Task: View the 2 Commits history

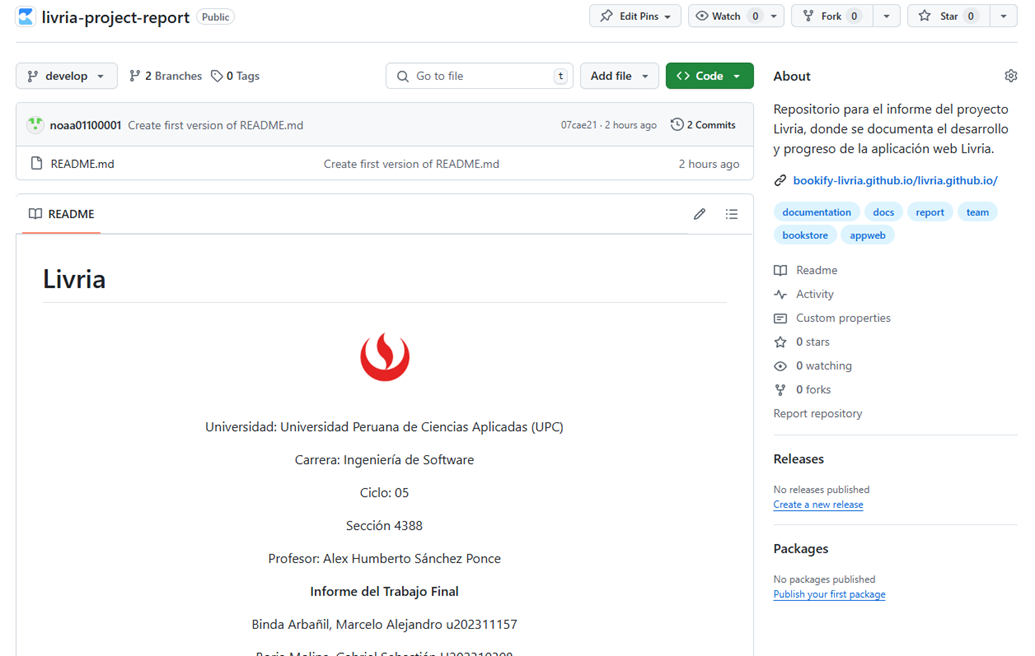Action: coord(703,125)
